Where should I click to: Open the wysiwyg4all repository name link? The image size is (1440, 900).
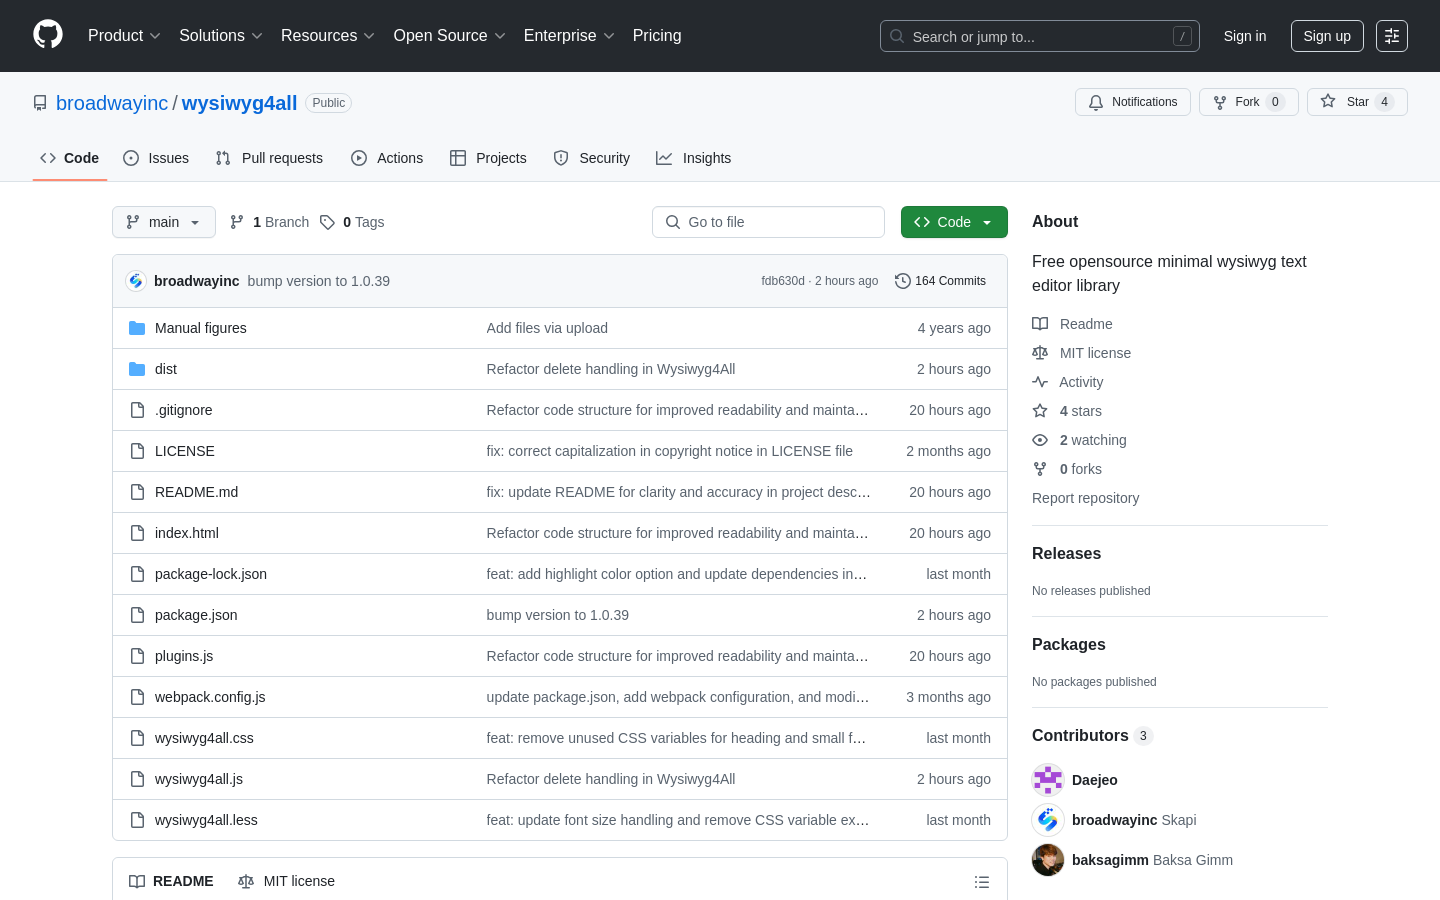(240, 103)
